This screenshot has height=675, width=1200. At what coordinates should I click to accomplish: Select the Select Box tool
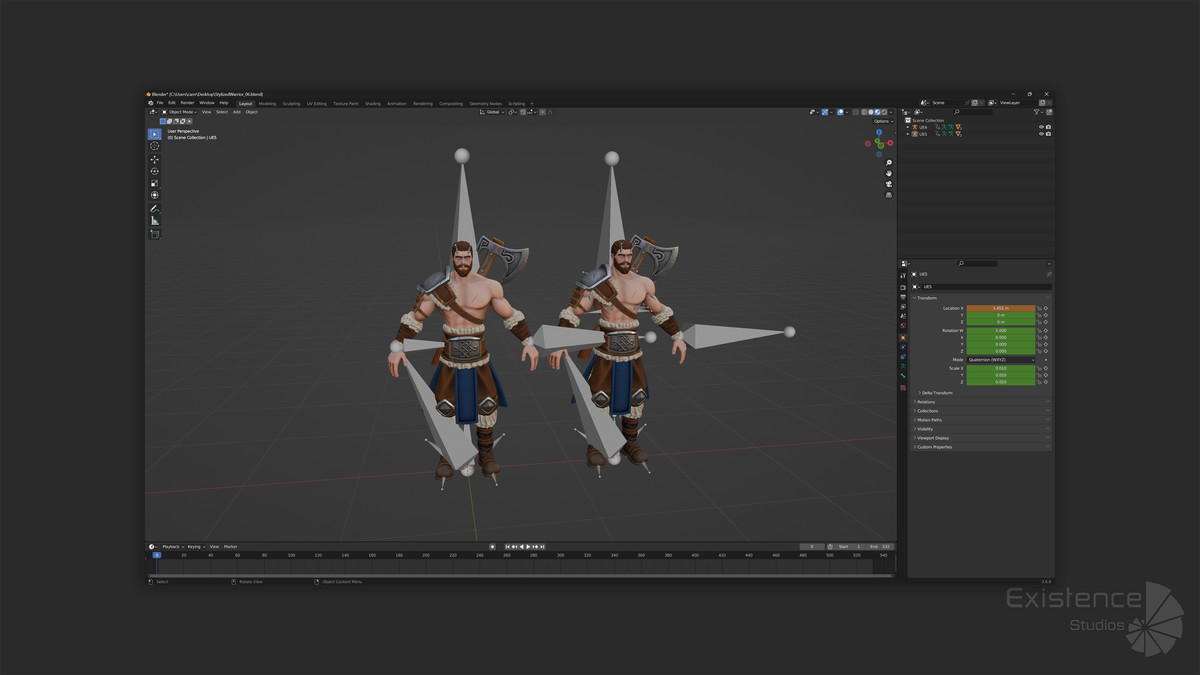[x=154, y=134]
